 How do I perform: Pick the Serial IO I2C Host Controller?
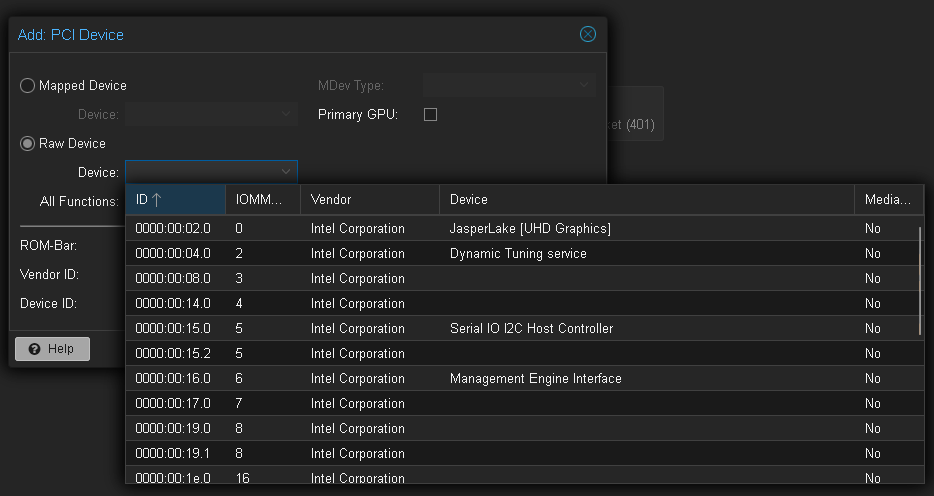pyautogui.click(x=531, y=329)
